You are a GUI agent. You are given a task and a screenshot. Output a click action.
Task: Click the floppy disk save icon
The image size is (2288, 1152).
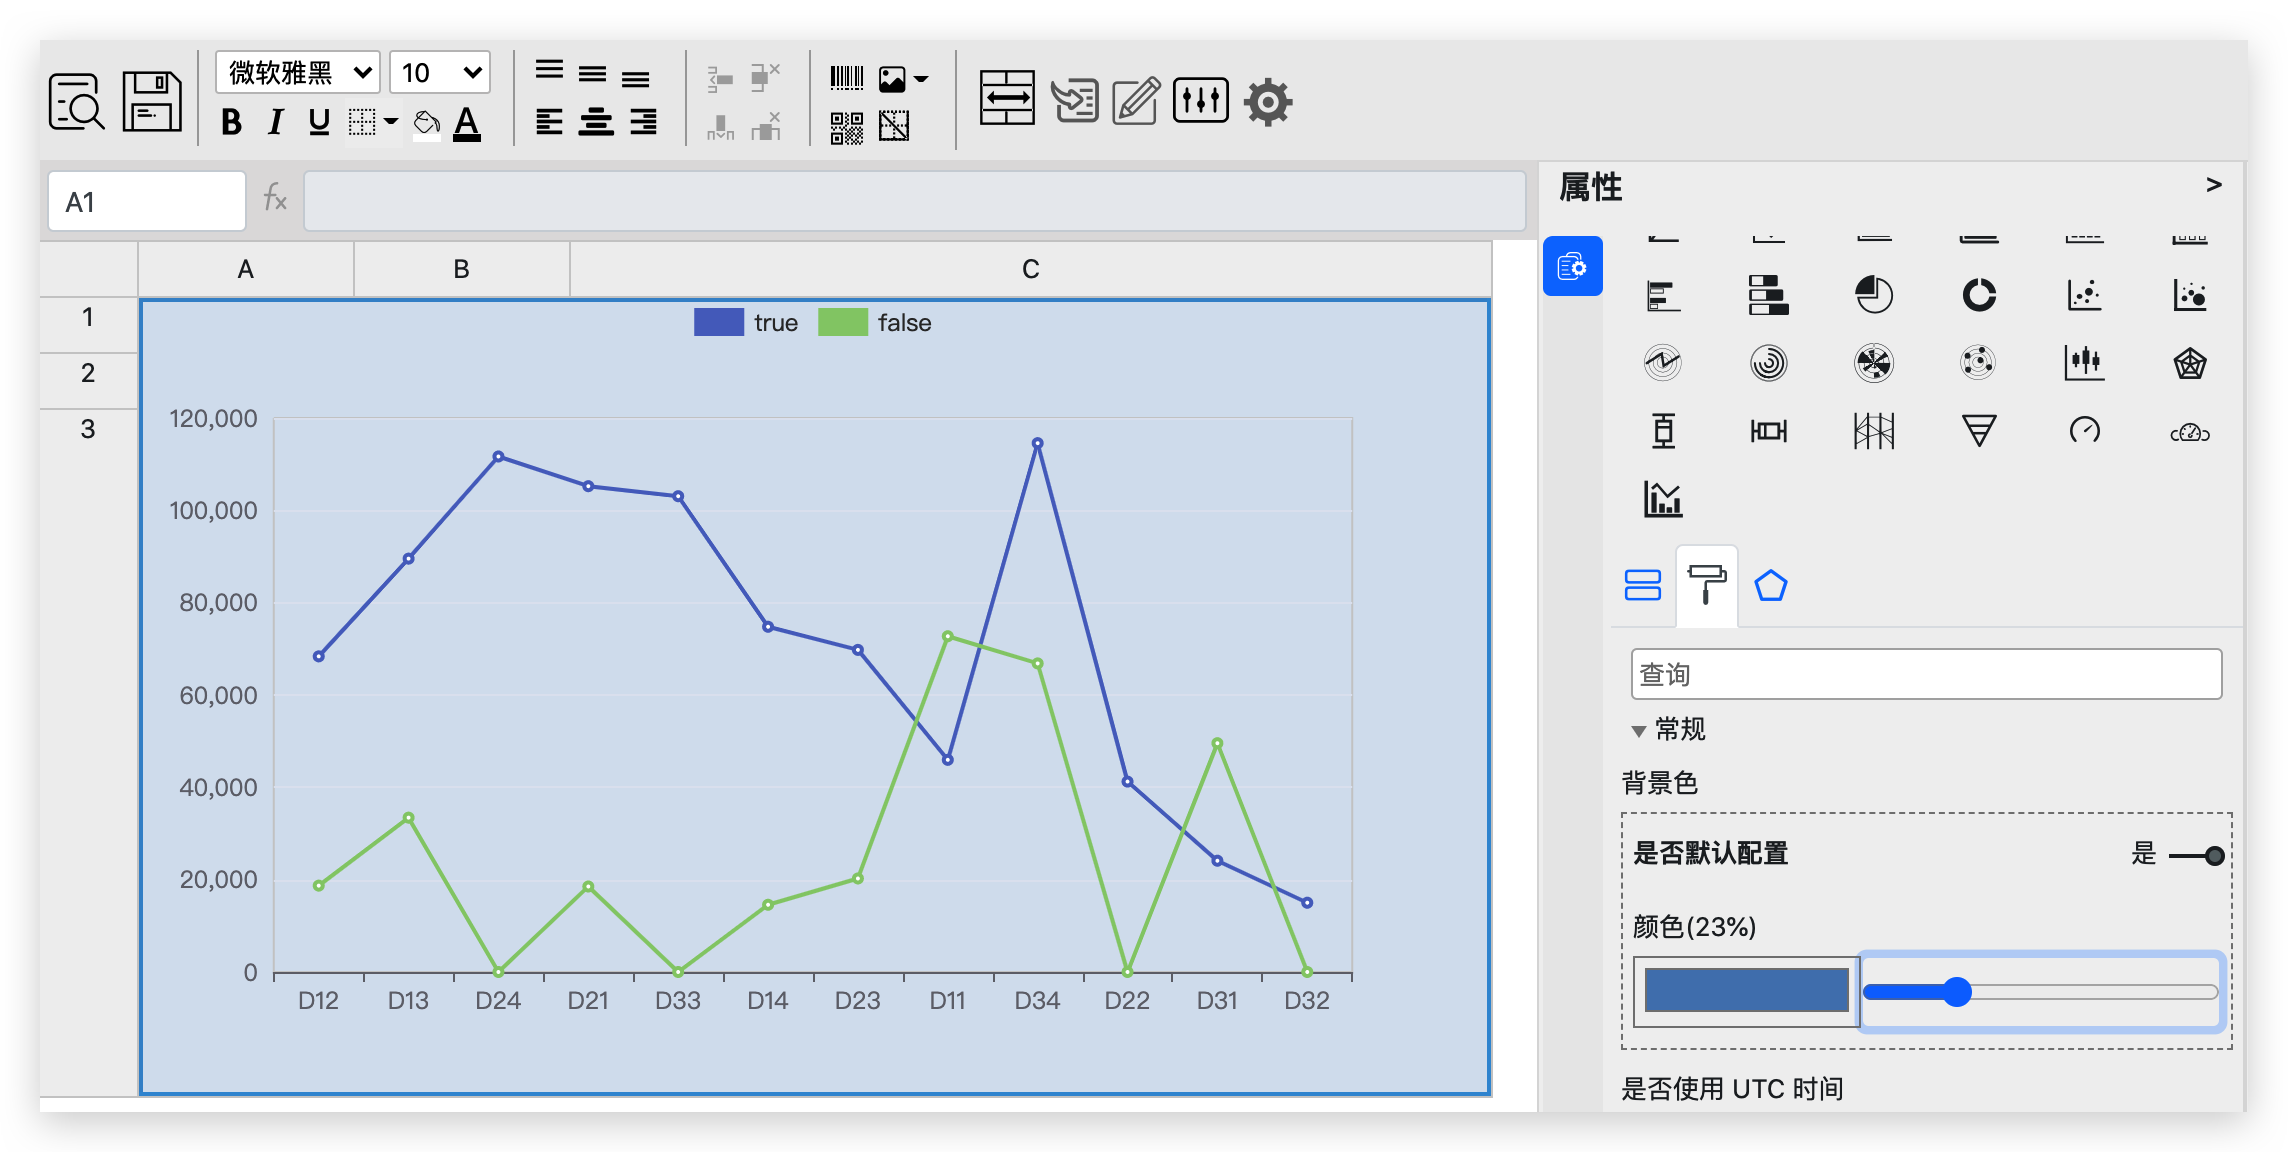coord(152,101)
